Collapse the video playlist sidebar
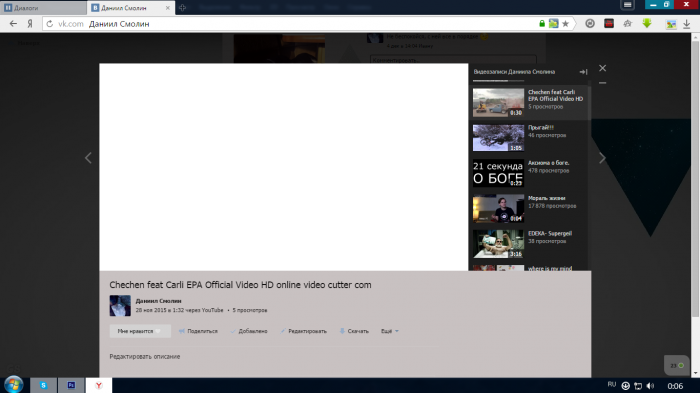Screen dimensions: 700x393 pyautogui.click(x=583, y=72)
